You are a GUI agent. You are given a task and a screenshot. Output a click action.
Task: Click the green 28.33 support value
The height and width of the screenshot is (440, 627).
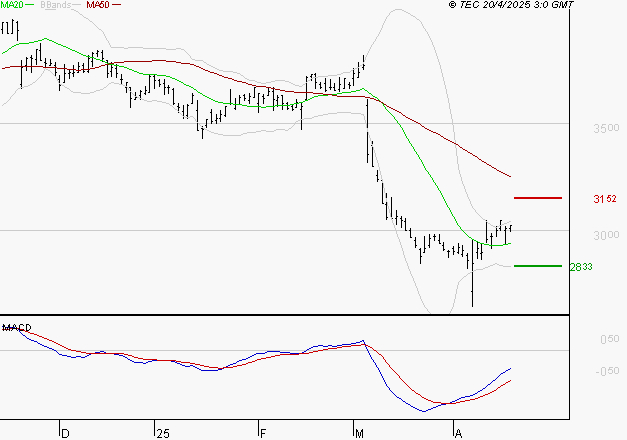(581, 267)
